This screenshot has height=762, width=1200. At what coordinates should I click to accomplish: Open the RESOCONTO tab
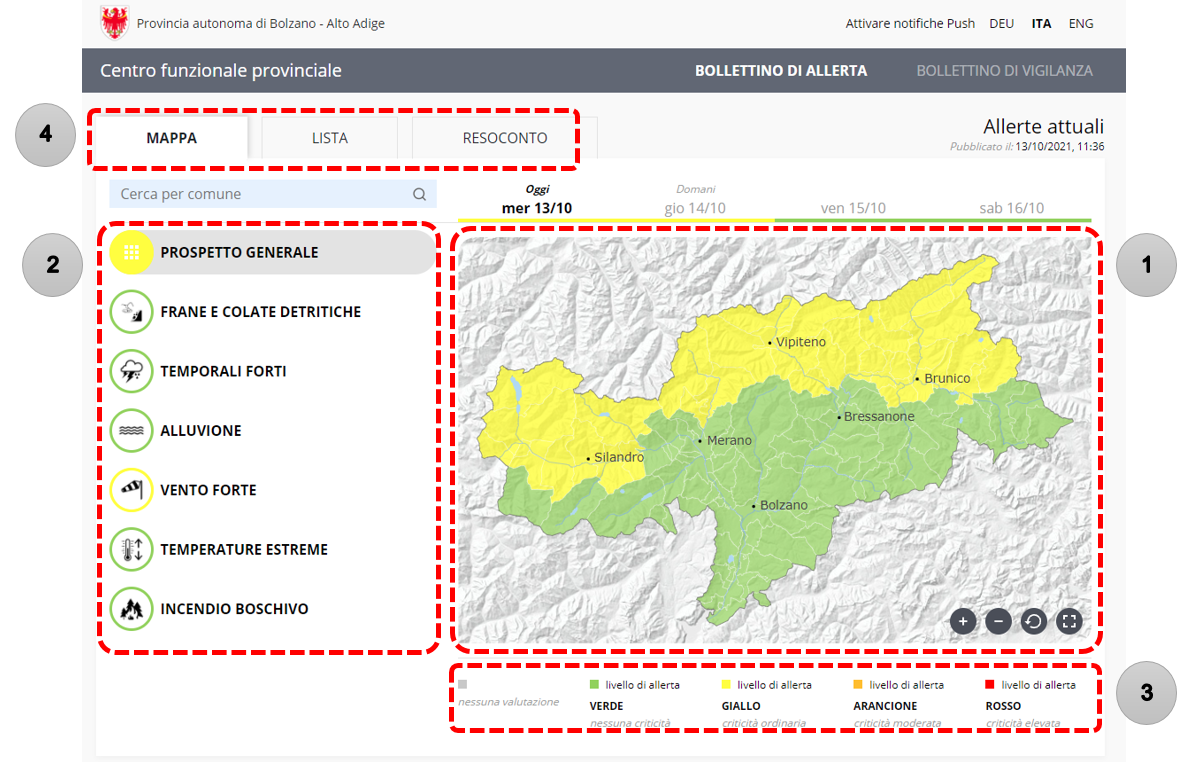point(504,139)
